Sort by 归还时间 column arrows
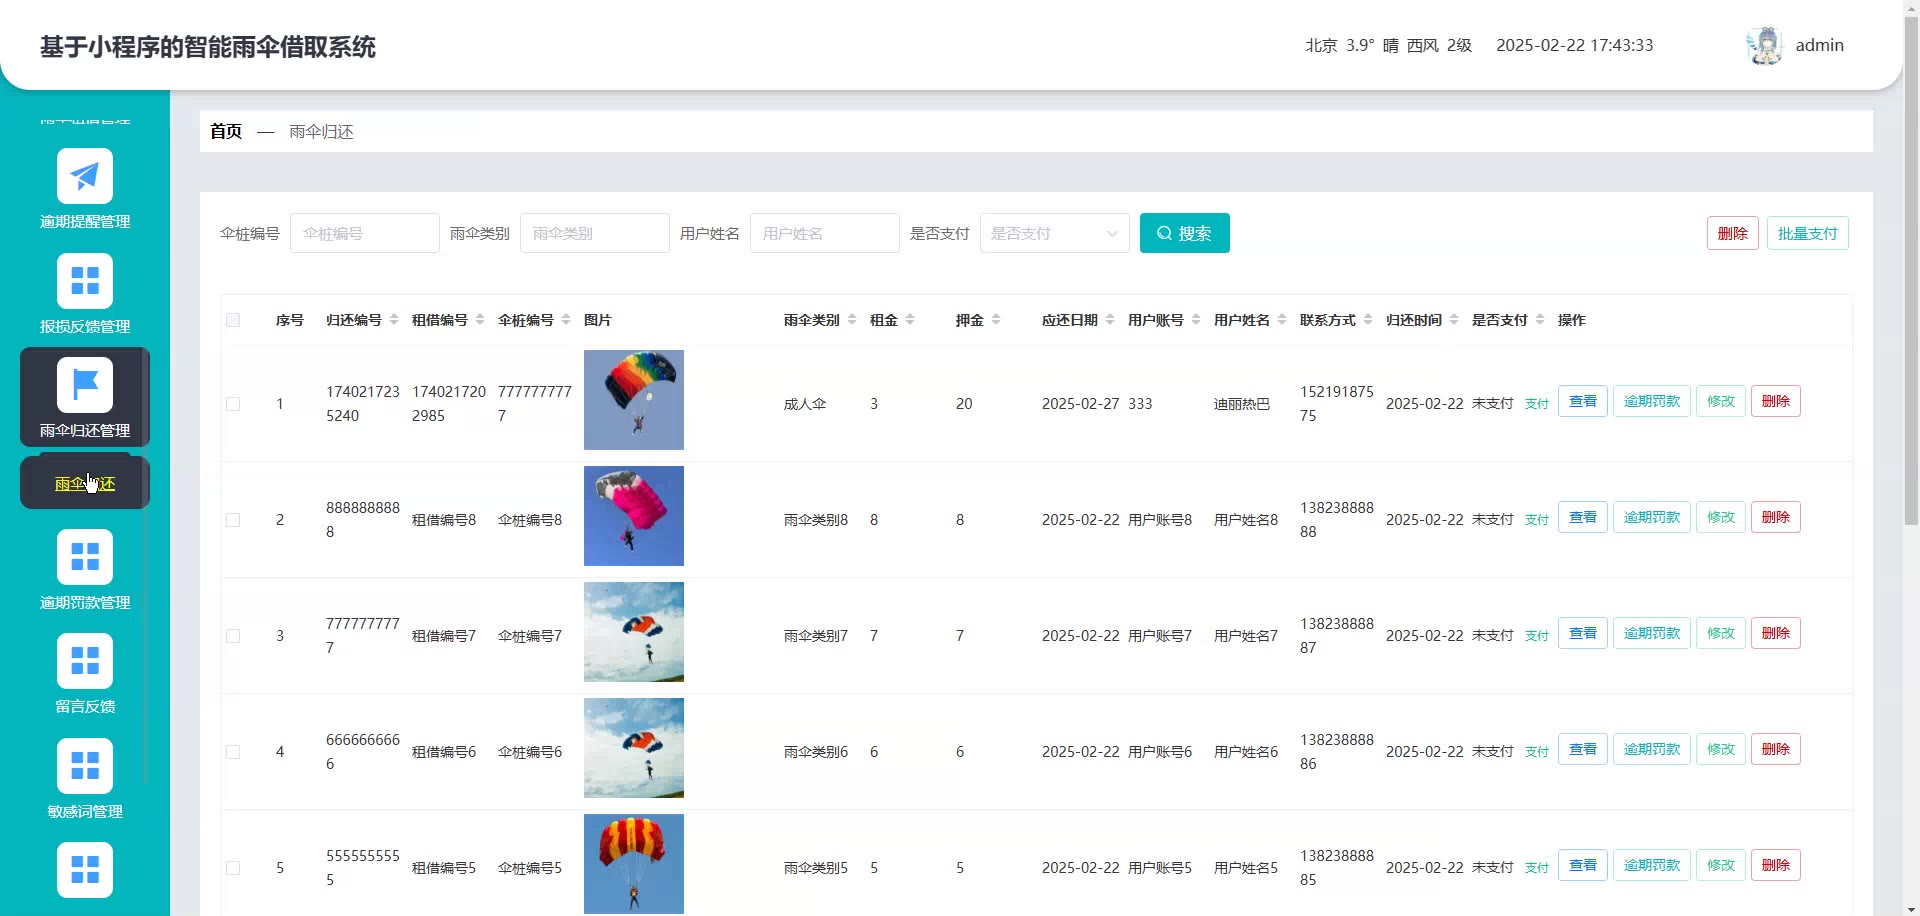 pyautogui.click(x=1454, y=320)
